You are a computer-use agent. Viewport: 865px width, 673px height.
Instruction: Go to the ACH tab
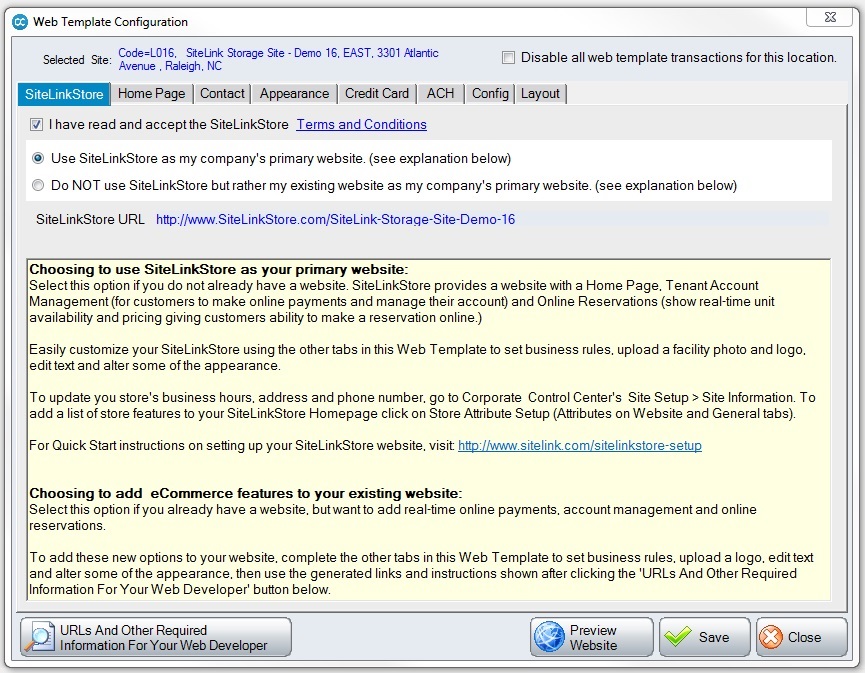(x=440, y=94)
